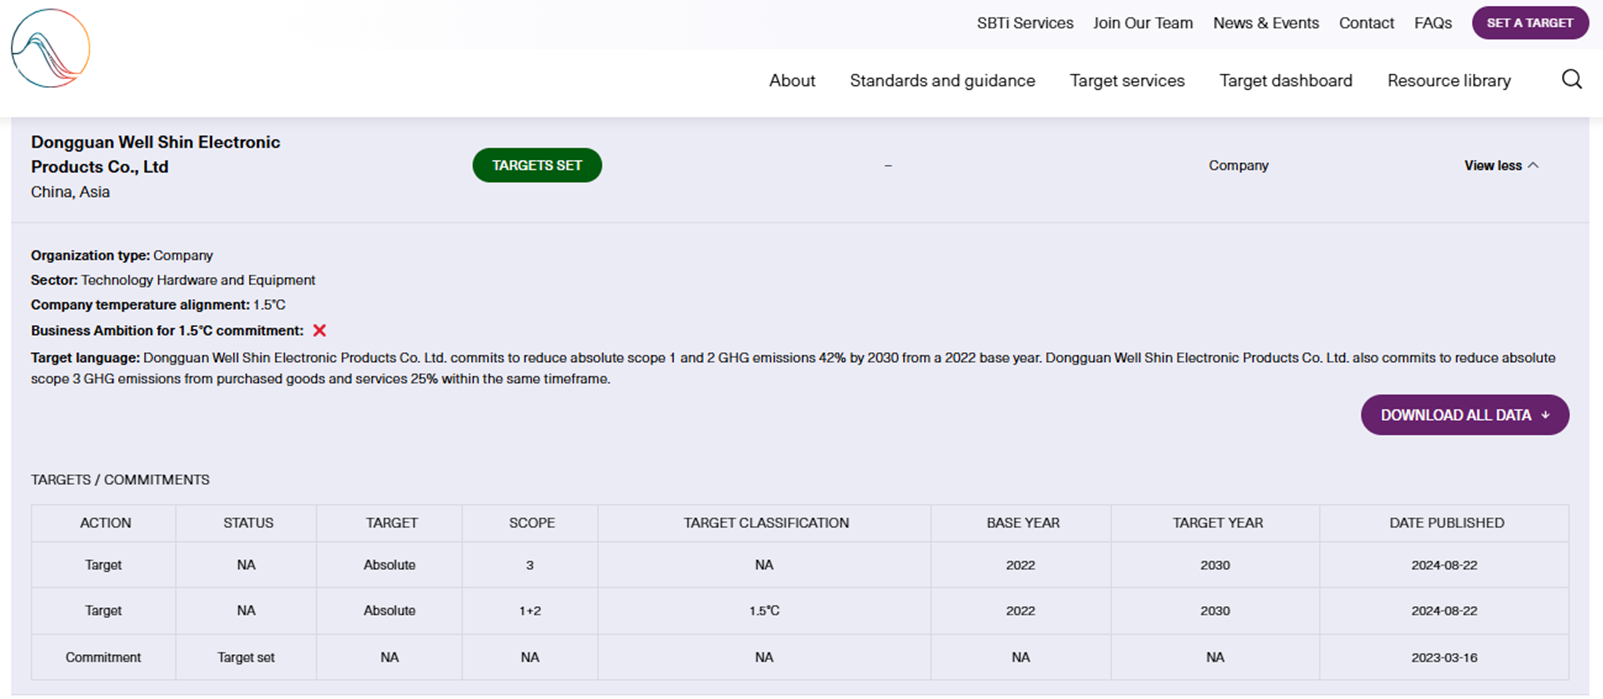Click the 1.5°C target classification cell

pyautogui.click(x=764, y=611)
